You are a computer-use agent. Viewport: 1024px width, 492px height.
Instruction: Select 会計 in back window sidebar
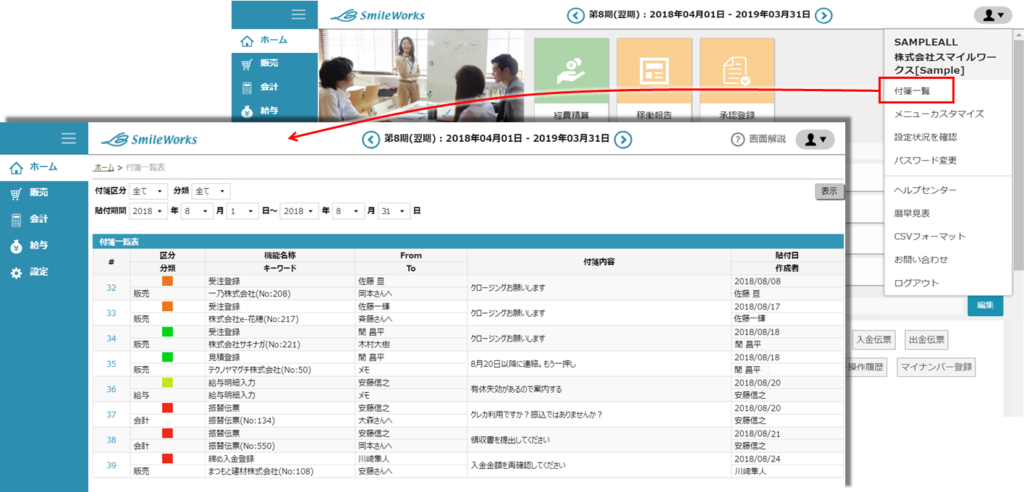275,87
